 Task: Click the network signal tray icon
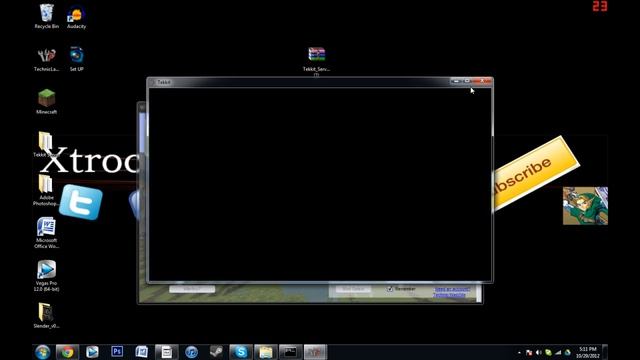pos(558,352)
